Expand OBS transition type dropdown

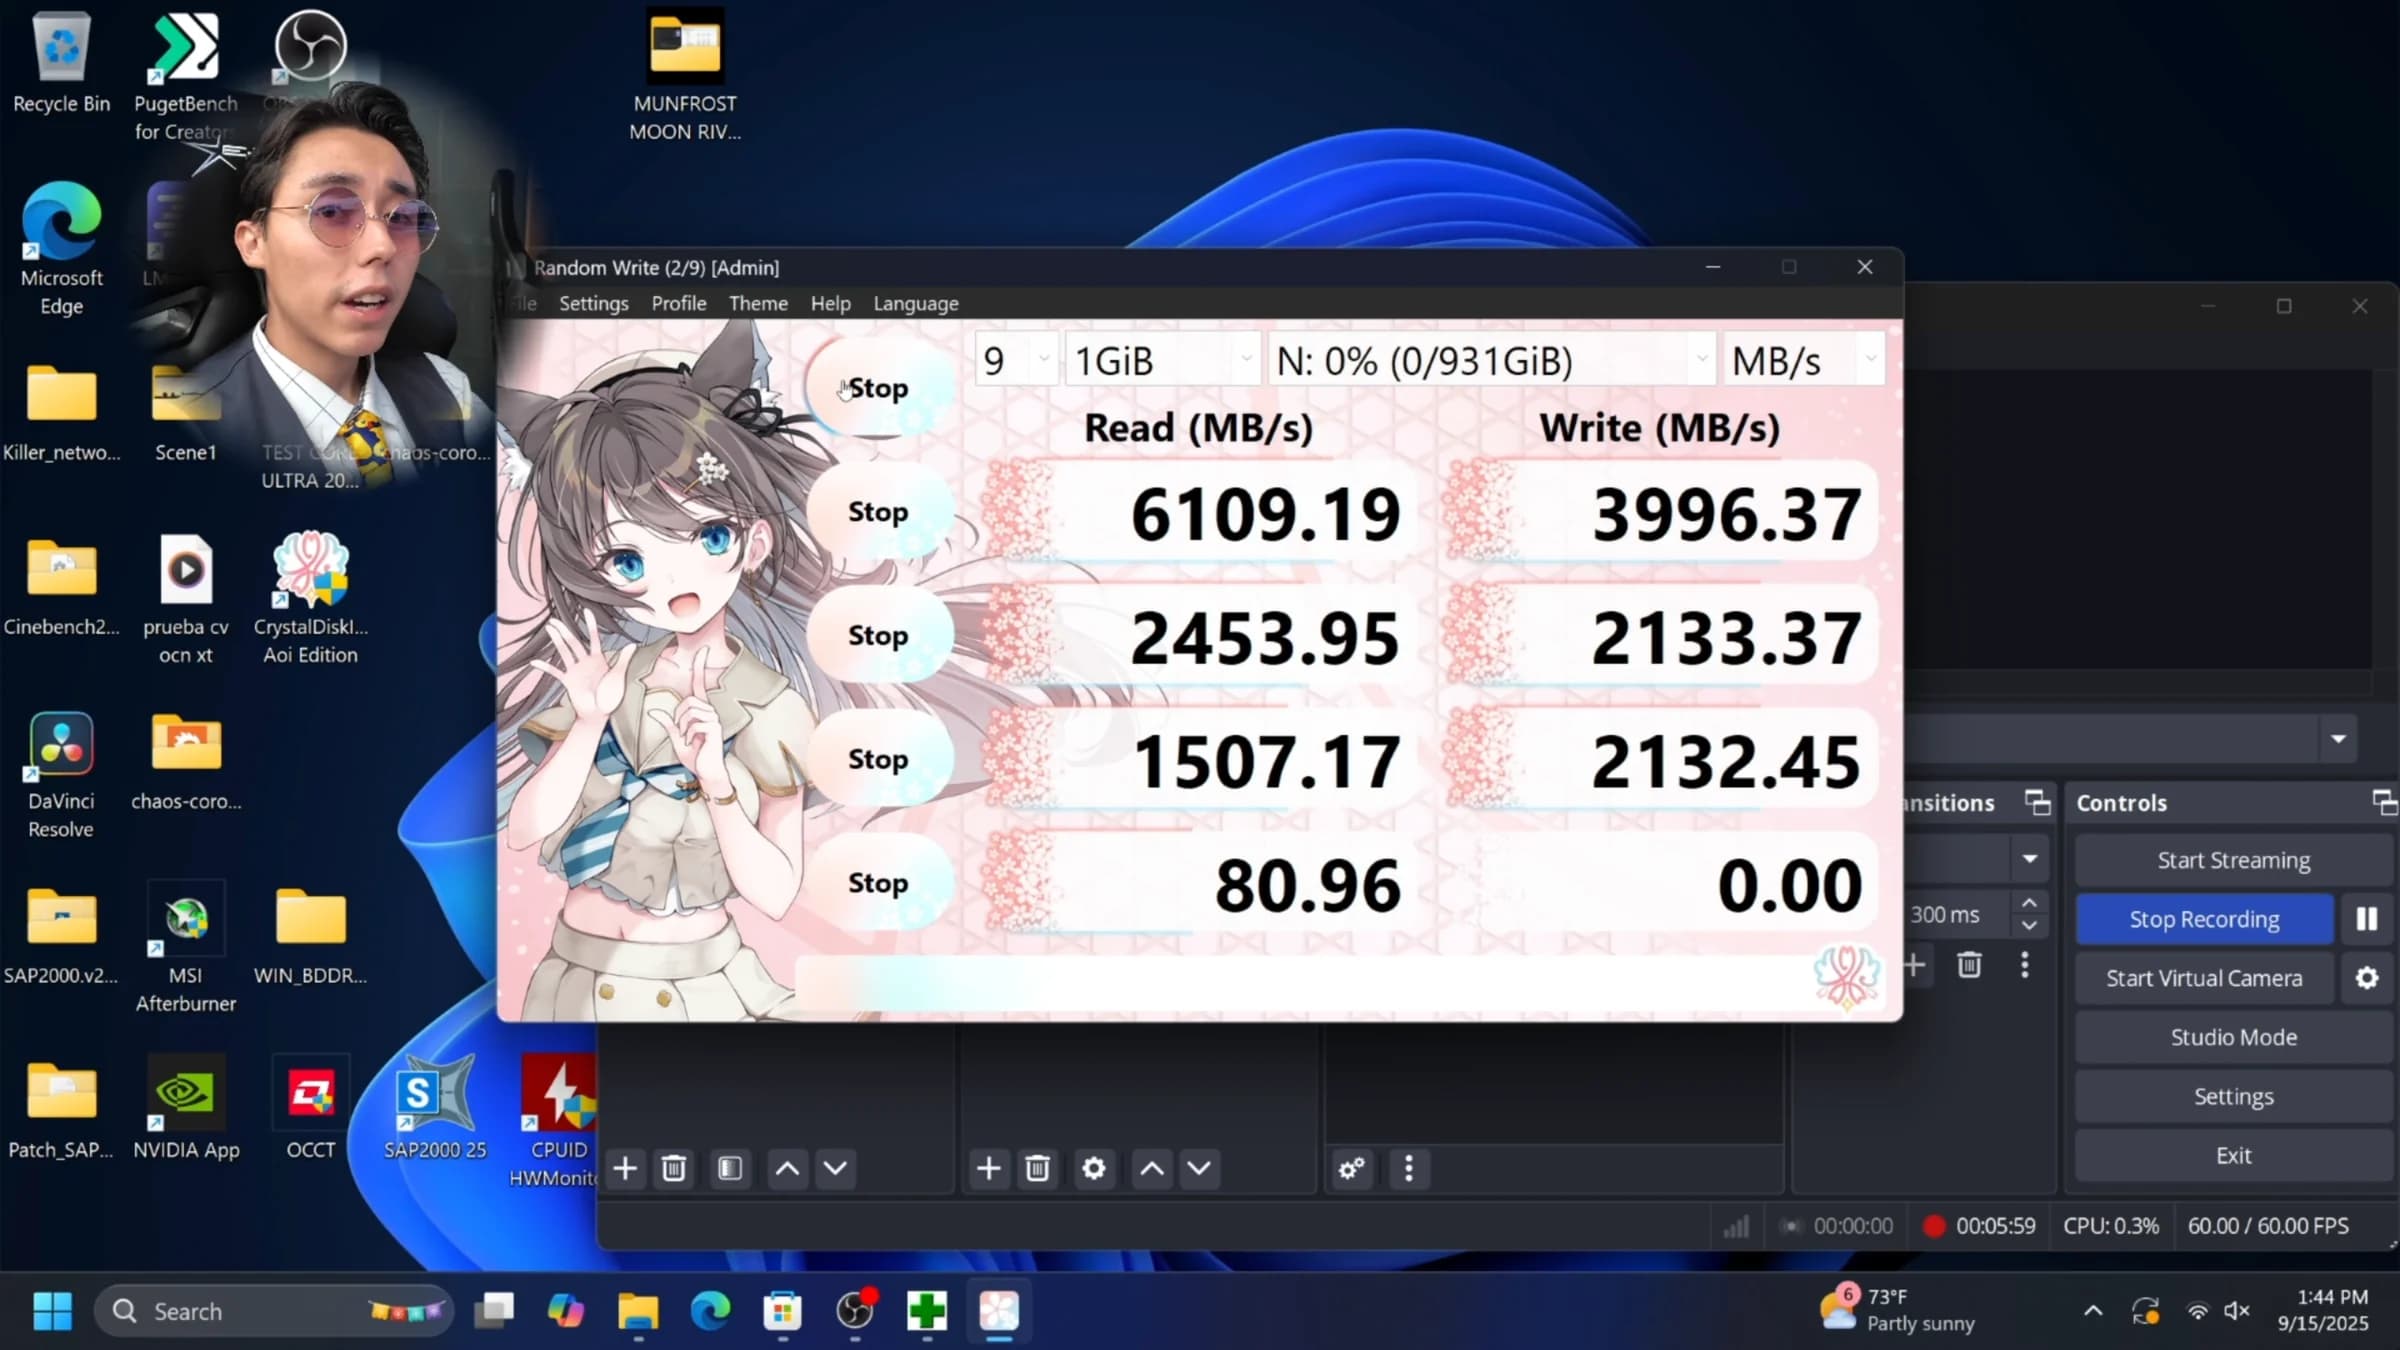(2030, 859)
